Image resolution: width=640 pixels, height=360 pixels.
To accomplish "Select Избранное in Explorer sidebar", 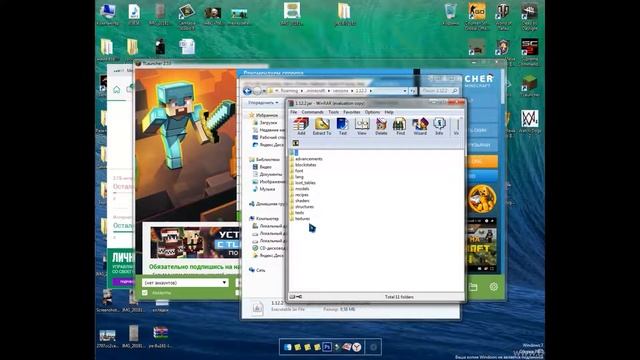I will (x=264, y=116).
